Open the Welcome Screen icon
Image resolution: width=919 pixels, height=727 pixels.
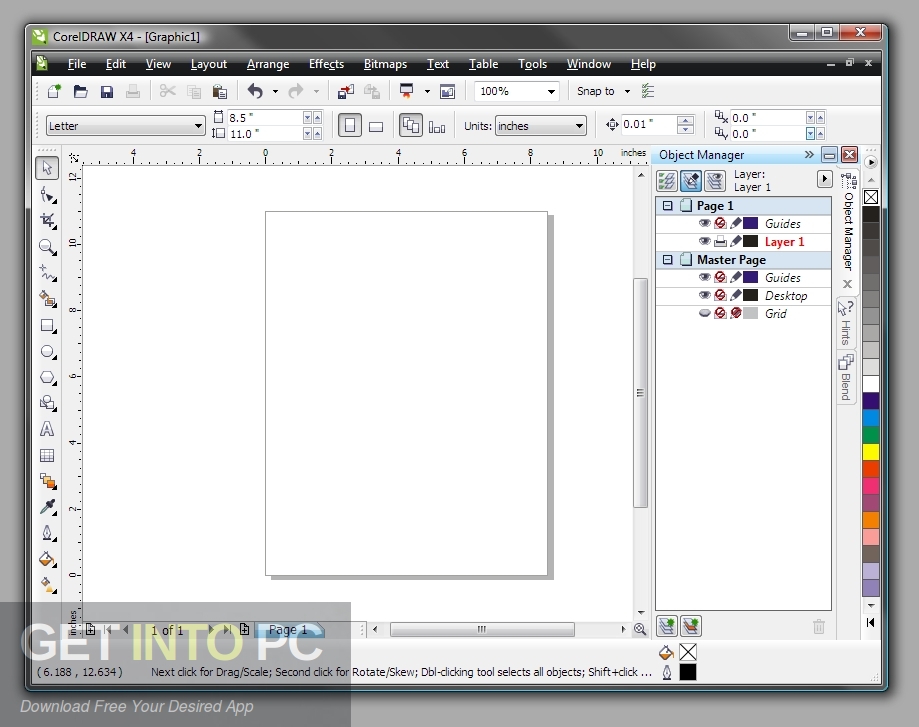click(447, 91)
